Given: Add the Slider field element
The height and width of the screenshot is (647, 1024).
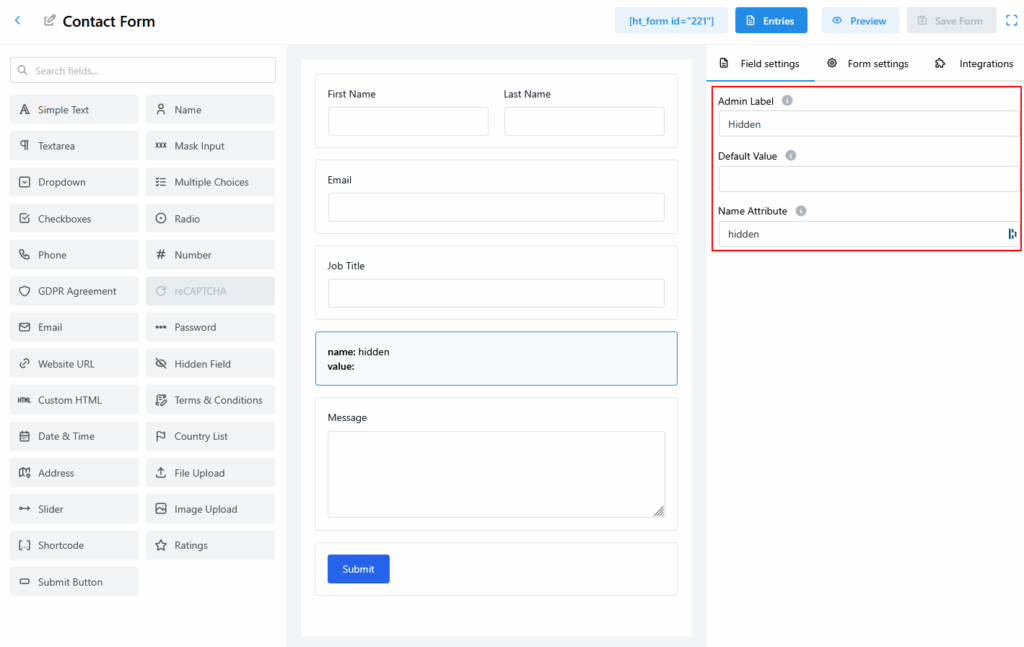Looking at the screenshot, I should (74, 509).
